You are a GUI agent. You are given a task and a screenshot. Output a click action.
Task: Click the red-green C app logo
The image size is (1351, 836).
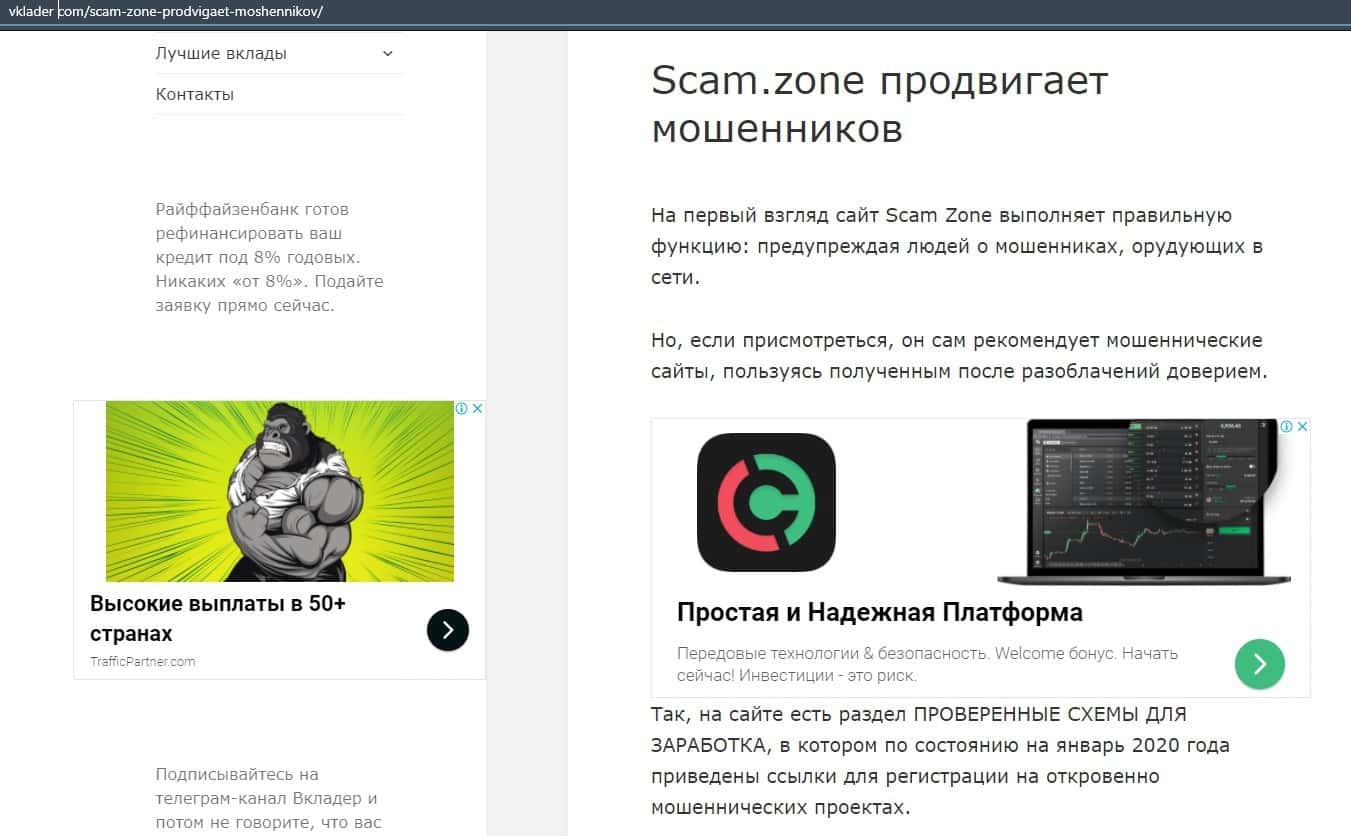pyautogui.click(x=766, y=502)
